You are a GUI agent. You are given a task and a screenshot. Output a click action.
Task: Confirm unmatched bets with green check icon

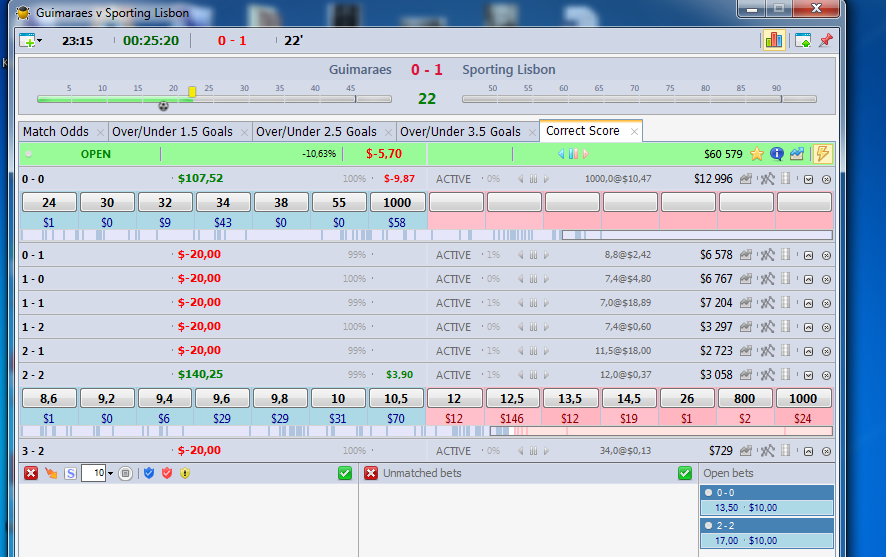[x=685, y=473]
